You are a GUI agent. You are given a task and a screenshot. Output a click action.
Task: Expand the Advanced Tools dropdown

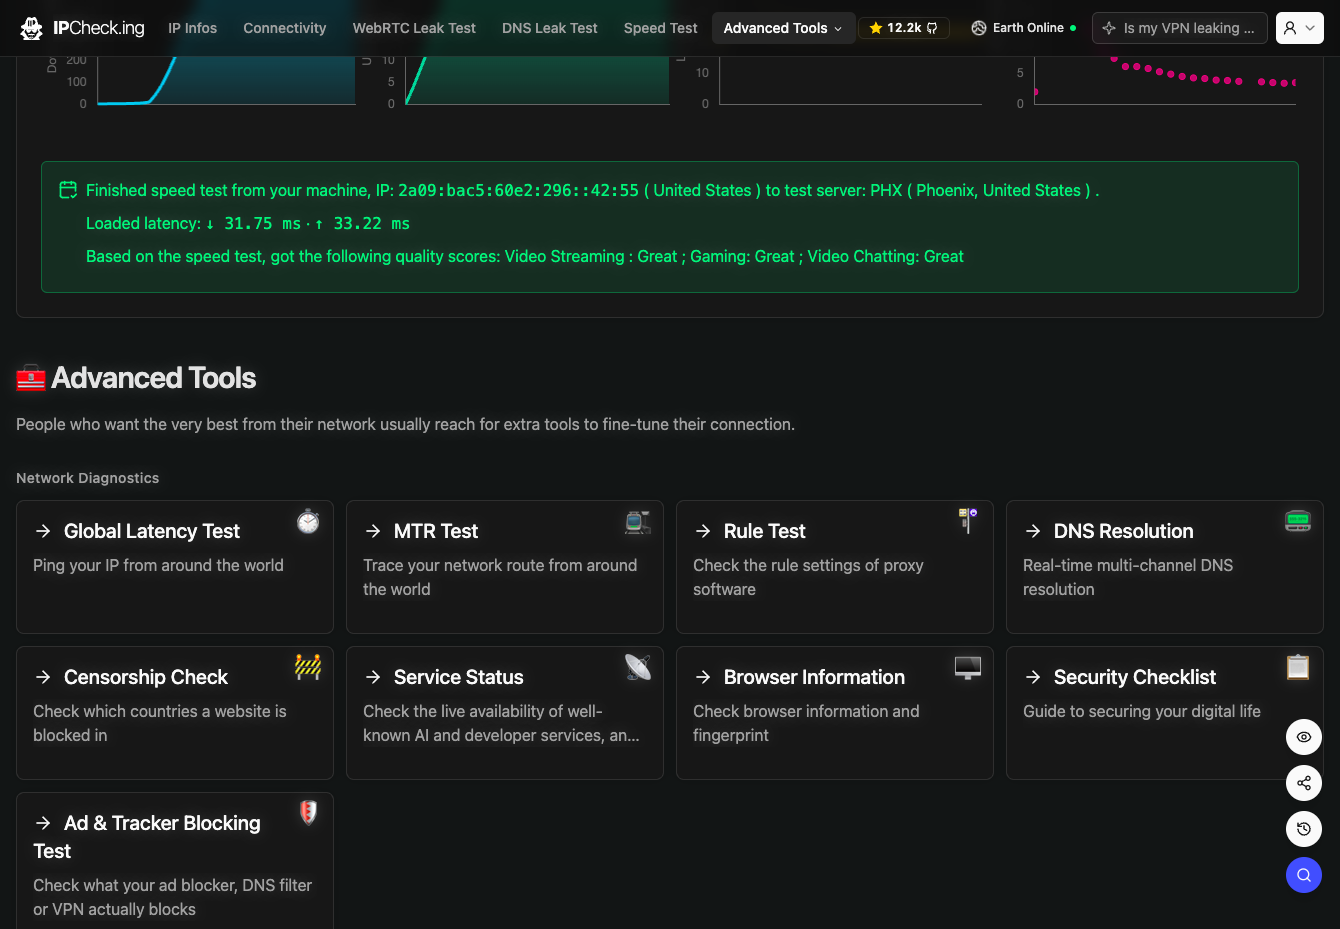(783, 28)
